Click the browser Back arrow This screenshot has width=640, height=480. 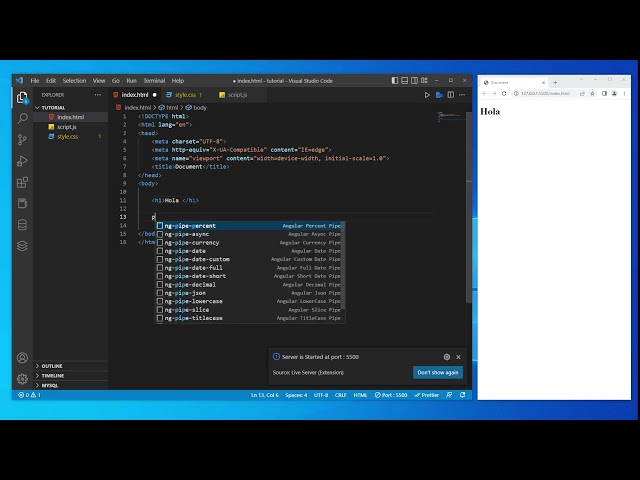pyautogui.click(x=484, y=93)
